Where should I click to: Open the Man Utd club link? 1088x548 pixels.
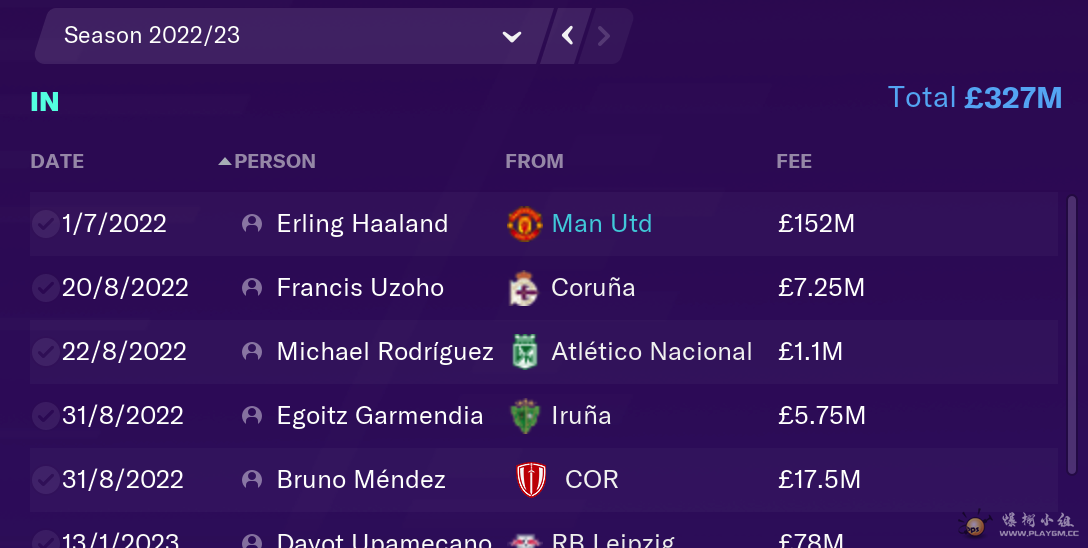[602, 223]
